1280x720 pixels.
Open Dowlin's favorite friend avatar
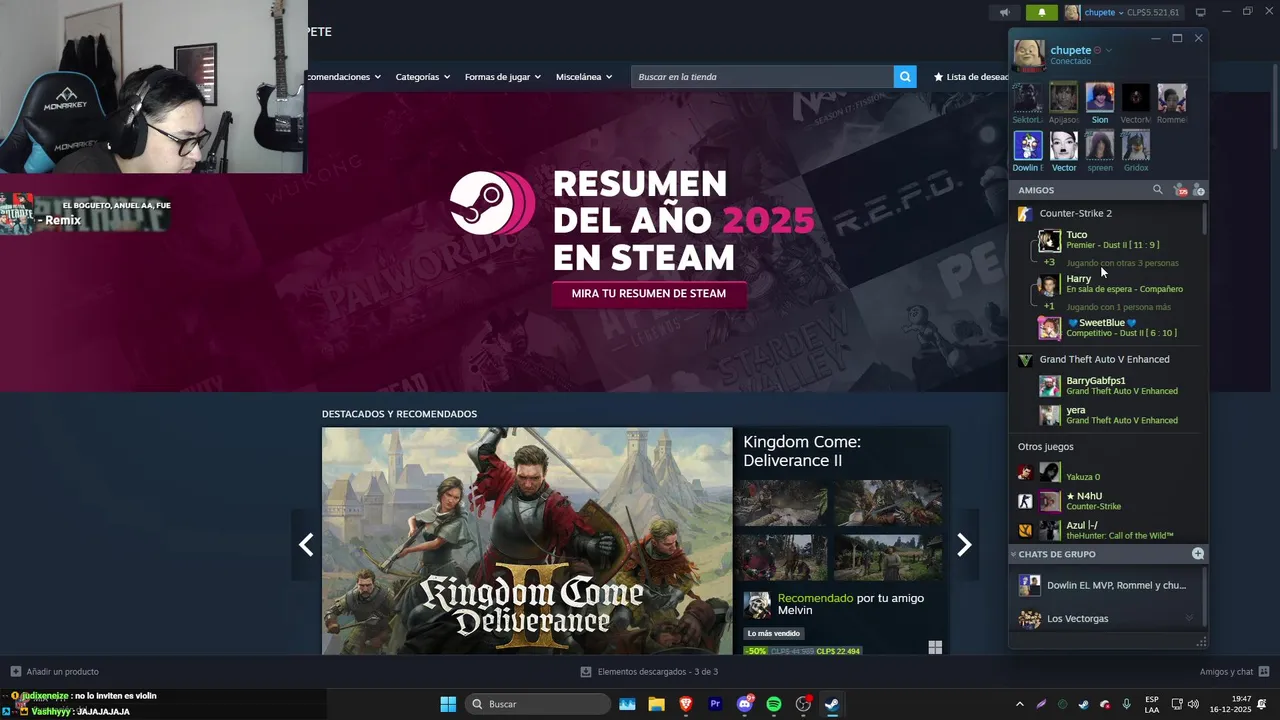pos(1028,145)
